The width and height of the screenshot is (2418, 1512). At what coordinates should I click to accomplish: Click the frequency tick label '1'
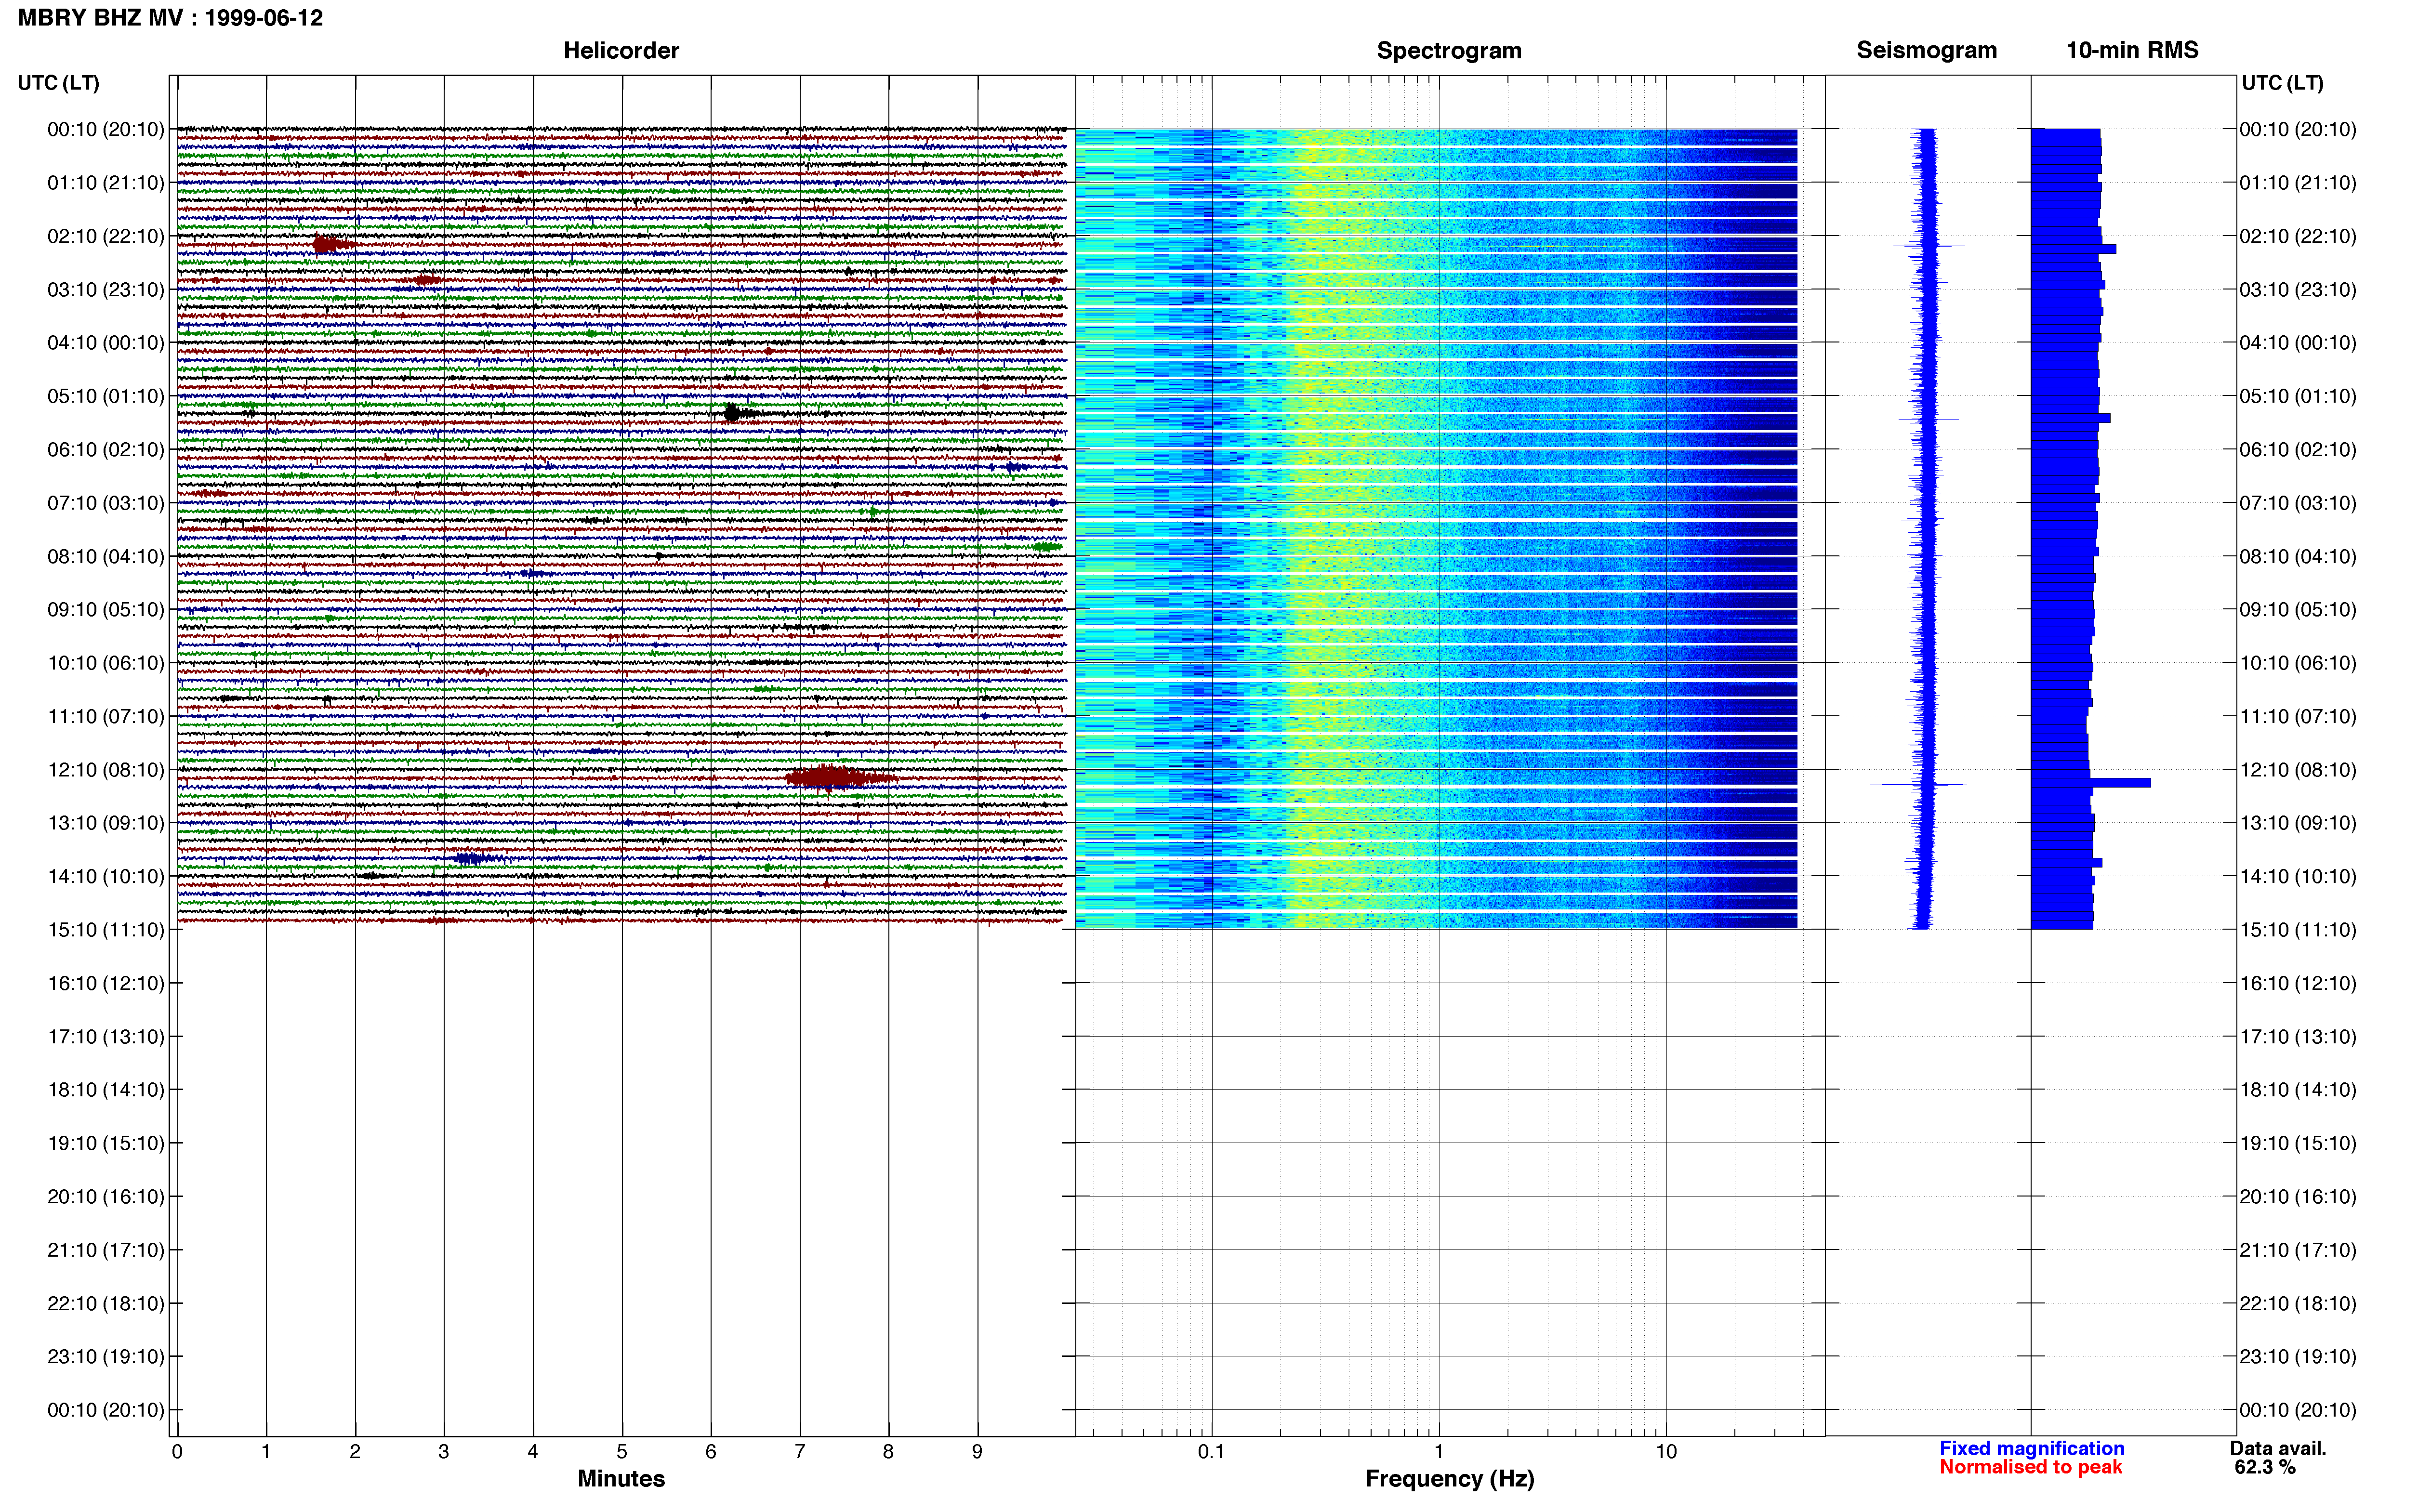pyautogui.click(x=1438, y=1451)
